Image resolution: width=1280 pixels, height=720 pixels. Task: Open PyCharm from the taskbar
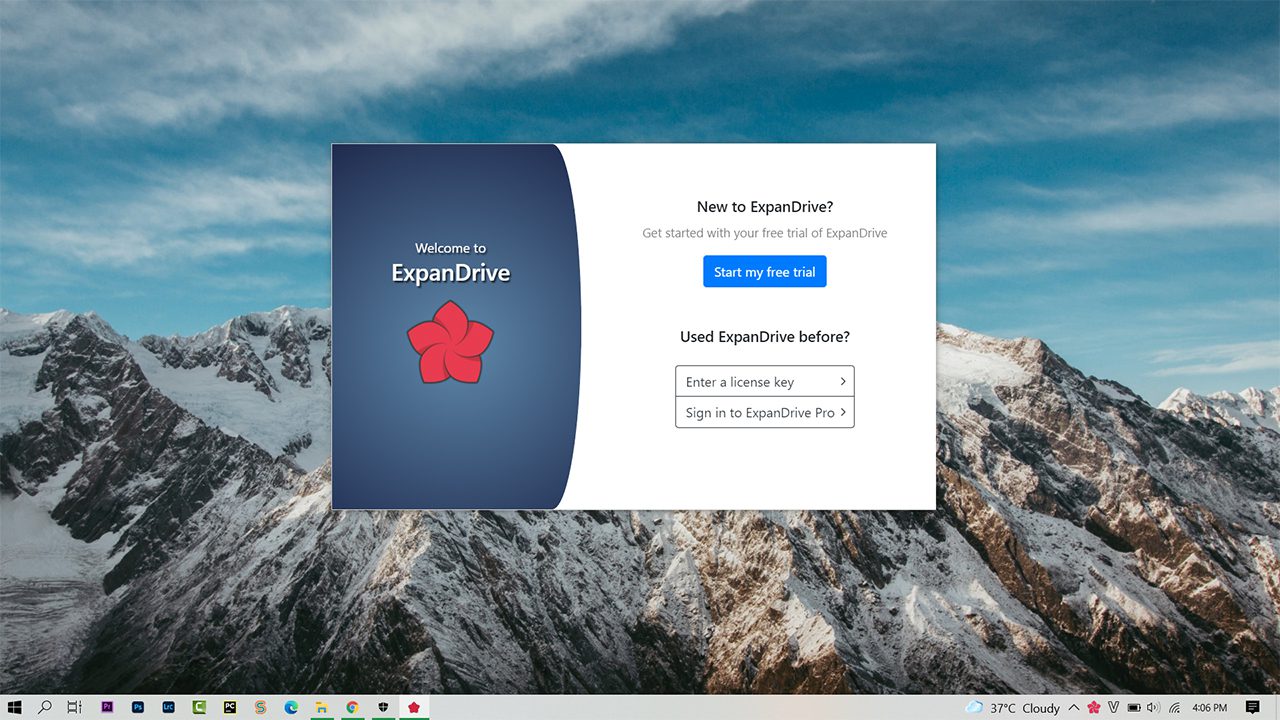click(x=230, y=707)
